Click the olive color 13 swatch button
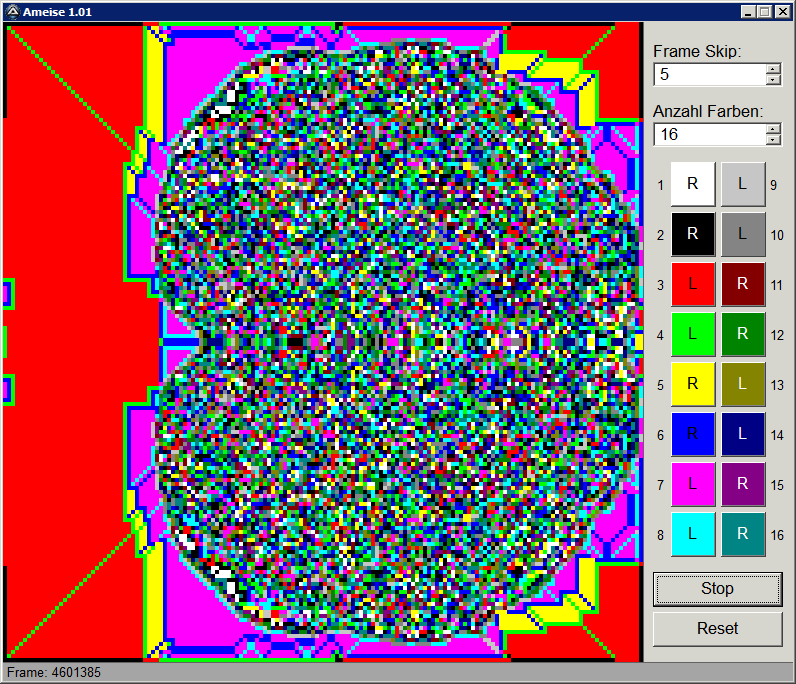 [743, 384]
